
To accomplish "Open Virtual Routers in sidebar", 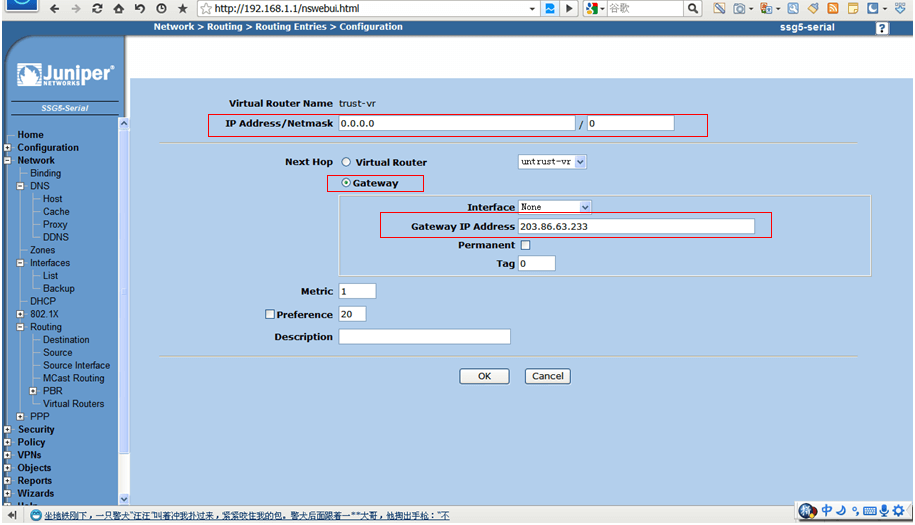I will [x=73, y=404].
